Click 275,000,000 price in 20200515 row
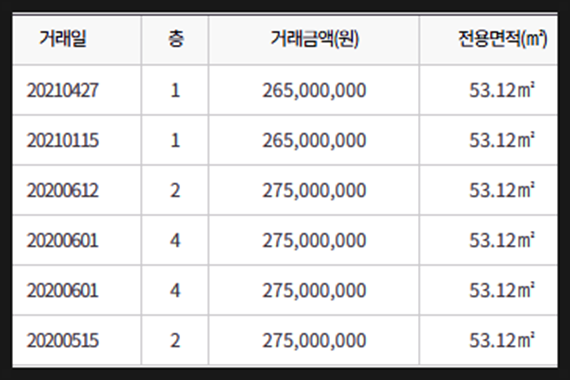Screen dimensions: 570x380 pos(314,341)
